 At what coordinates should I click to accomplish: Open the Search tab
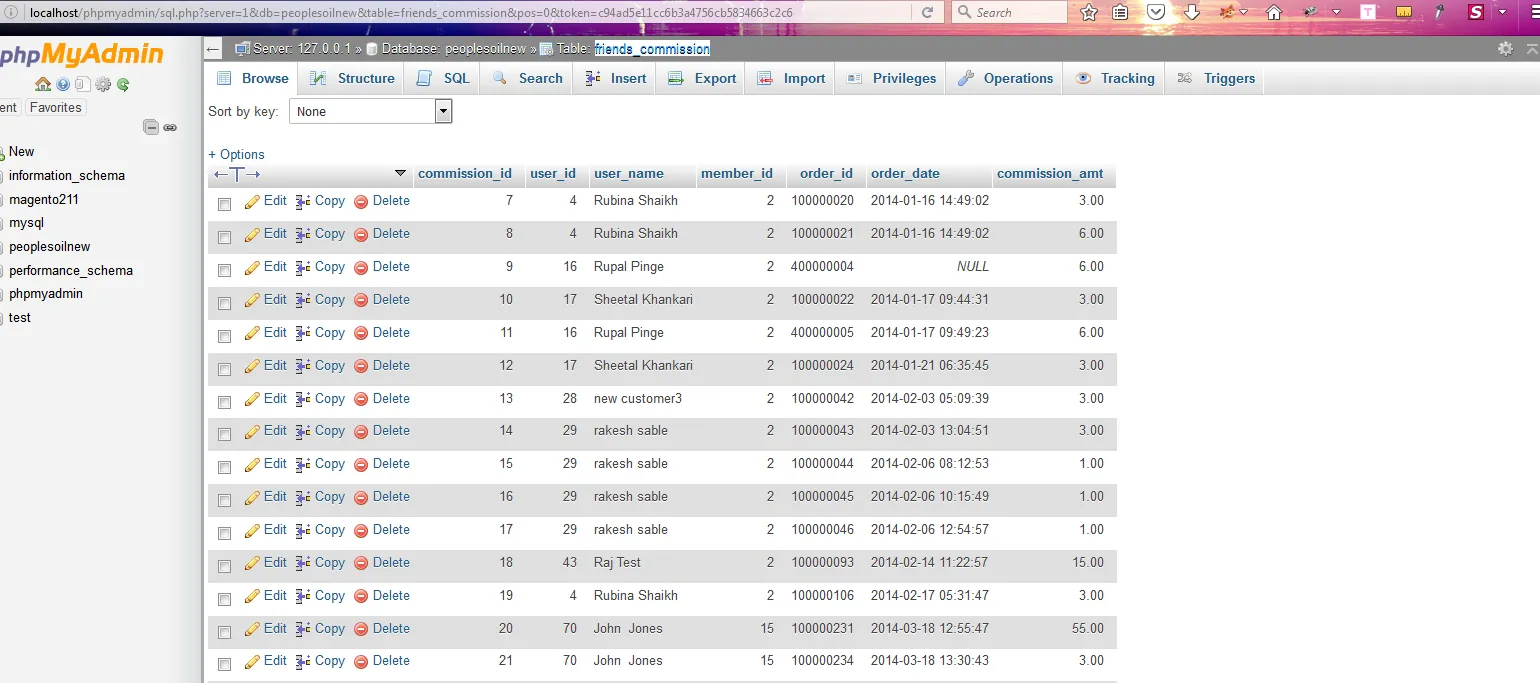point(528,78)
